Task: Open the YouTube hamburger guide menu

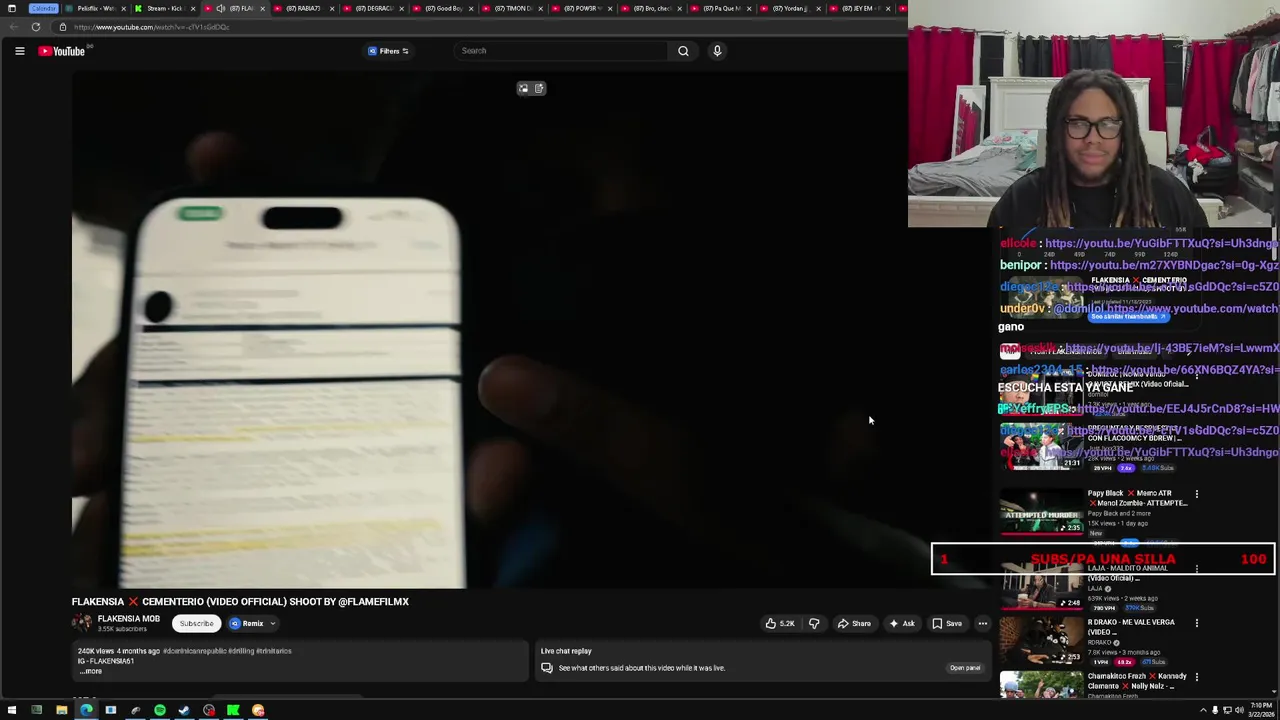Action: 19,51
